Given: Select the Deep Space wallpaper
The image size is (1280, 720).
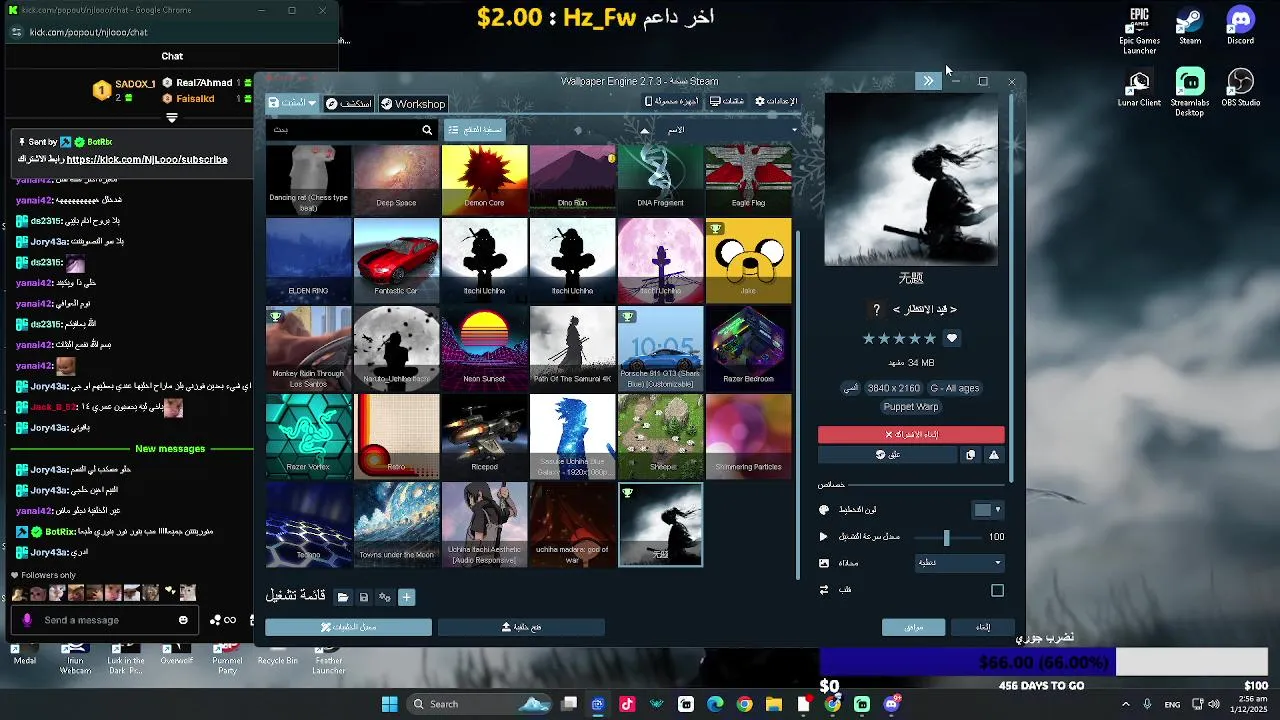Looking at the screenshot, I should click(396, 179).
